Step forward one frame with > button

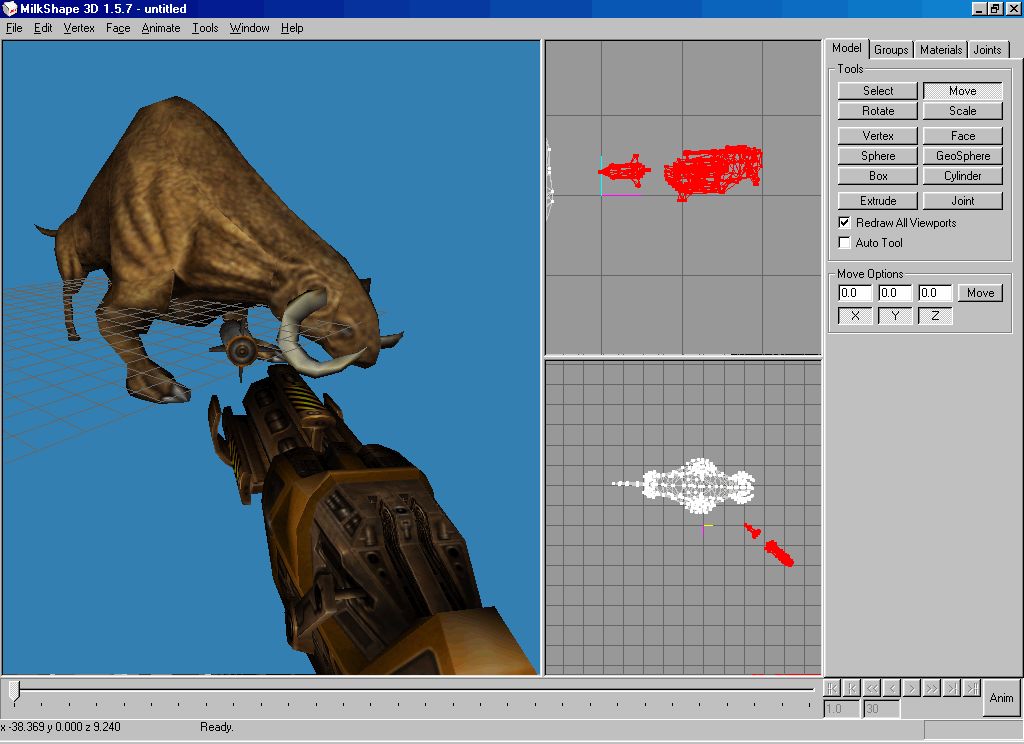(x=912, y=688)
